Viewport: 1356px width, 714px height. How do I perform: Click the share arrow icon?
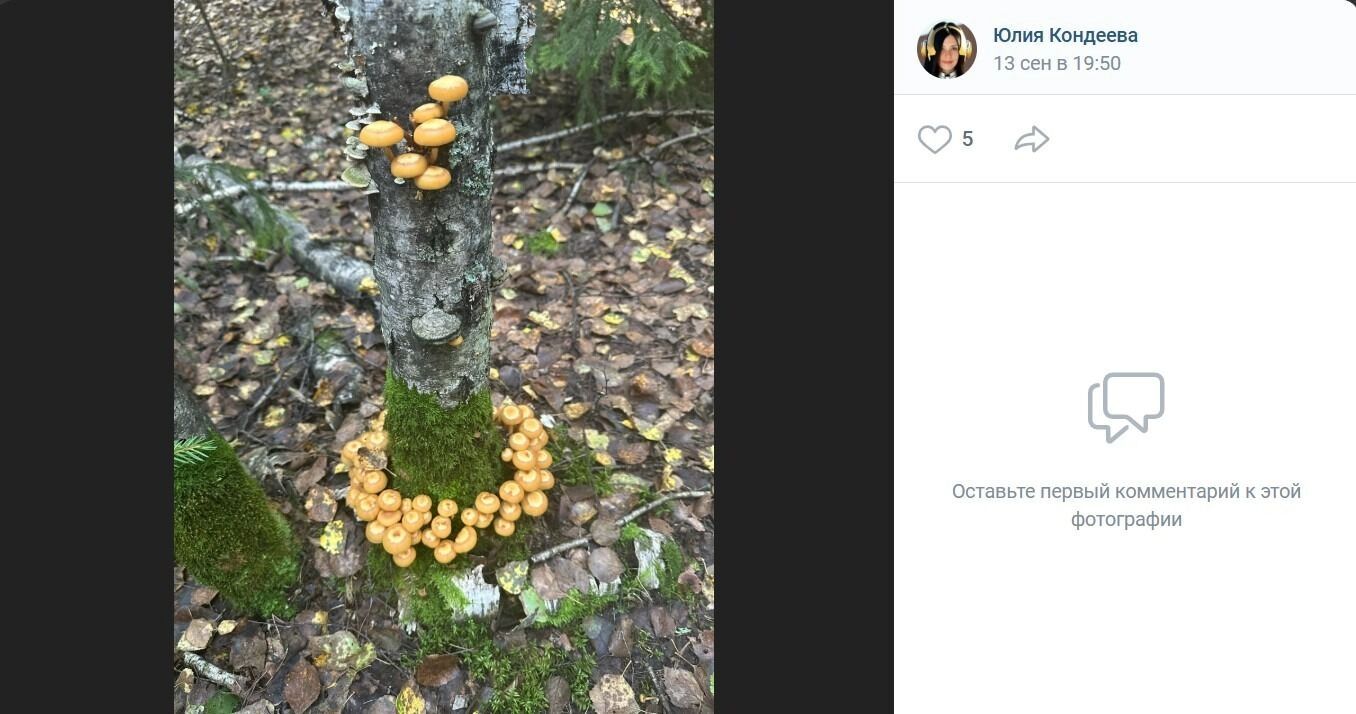pyautogui.click(x=1031, y=139)
